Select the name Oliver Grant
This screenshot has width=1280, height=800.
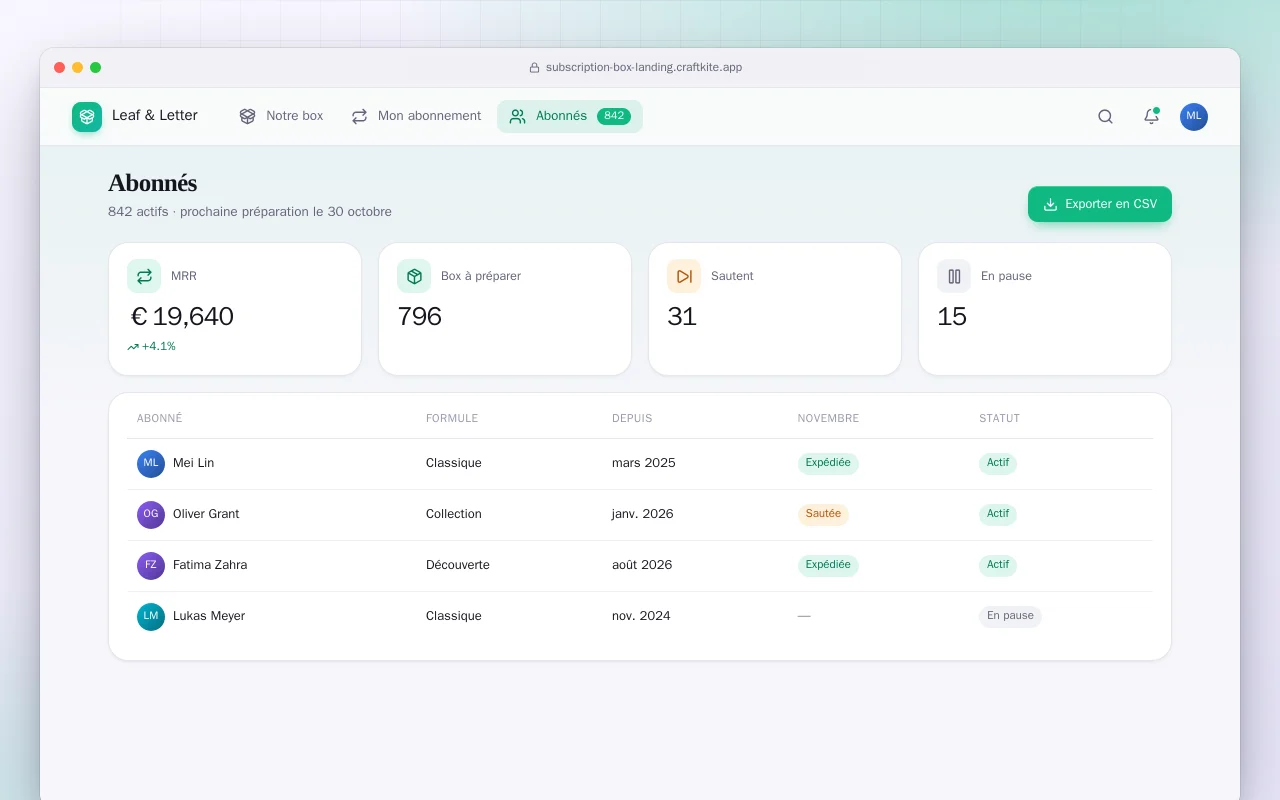coord(206,514)
